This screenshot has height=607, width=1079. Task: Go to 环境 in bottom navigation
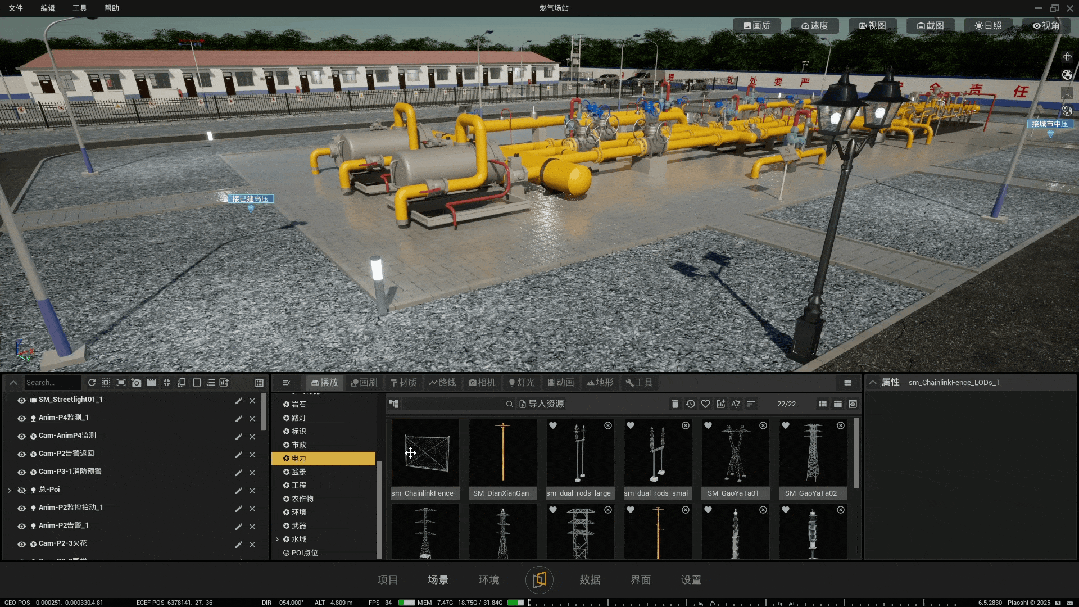489,580
